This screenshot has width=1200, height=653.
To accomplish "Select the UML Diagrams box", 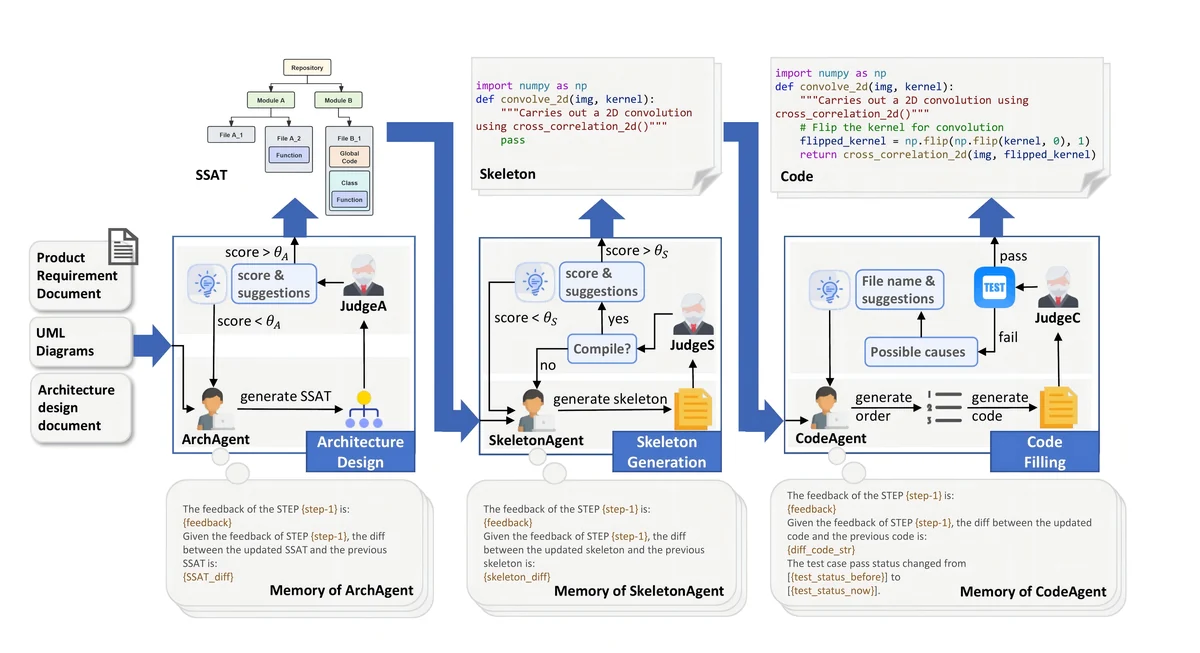I will 80,342.
